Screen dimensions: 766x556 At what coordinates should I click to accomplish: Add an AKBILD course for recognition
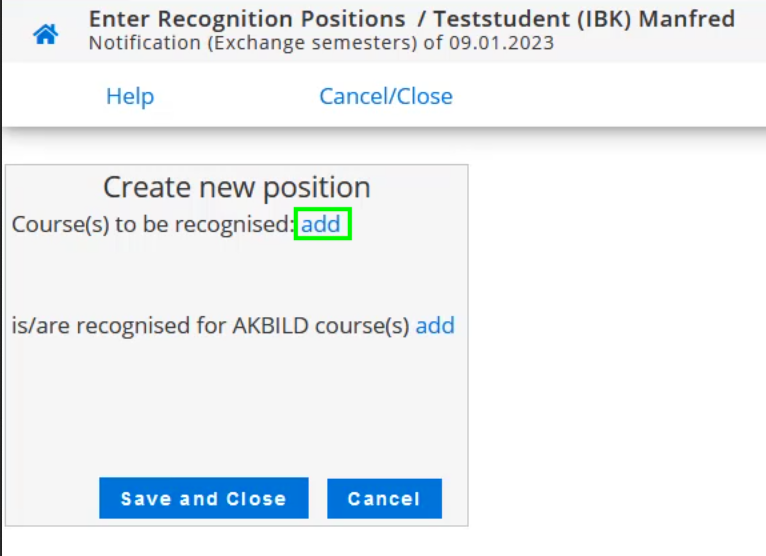click(435, 325)
